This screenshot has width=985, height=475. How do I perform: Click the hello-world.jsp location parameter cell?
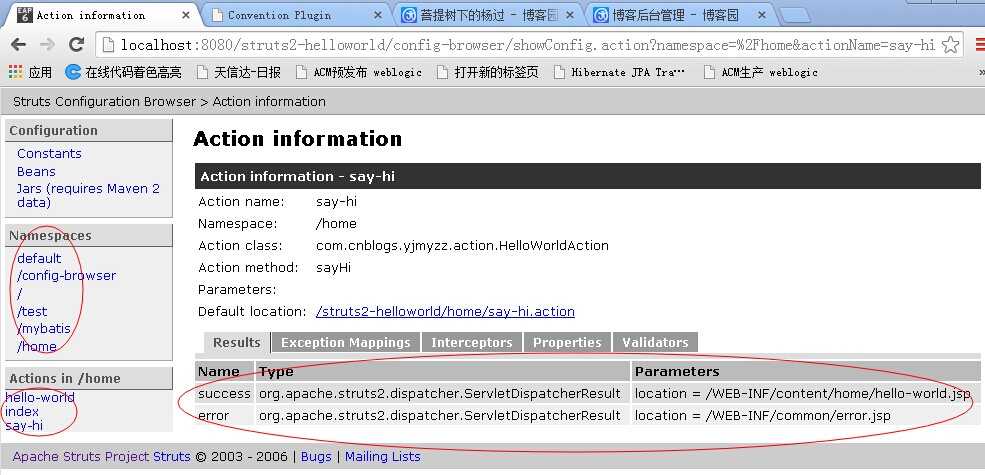point(805,393)
